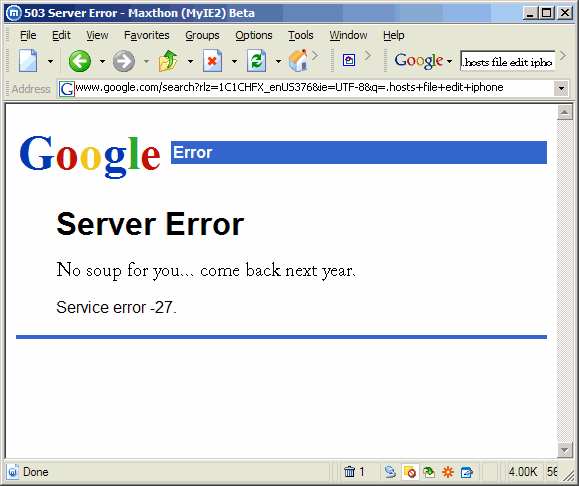Open the View menu
The width and height of the screenshot is (579, 486).
pyautogui.click(x=97, y=35)
